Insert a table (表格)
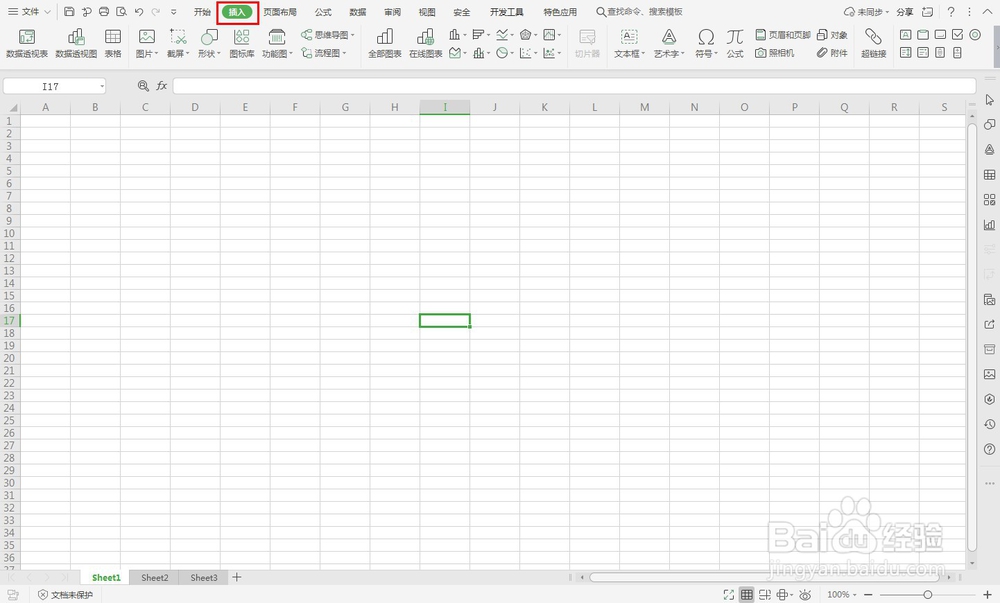Screen dimensions: 1000x603 113,44
